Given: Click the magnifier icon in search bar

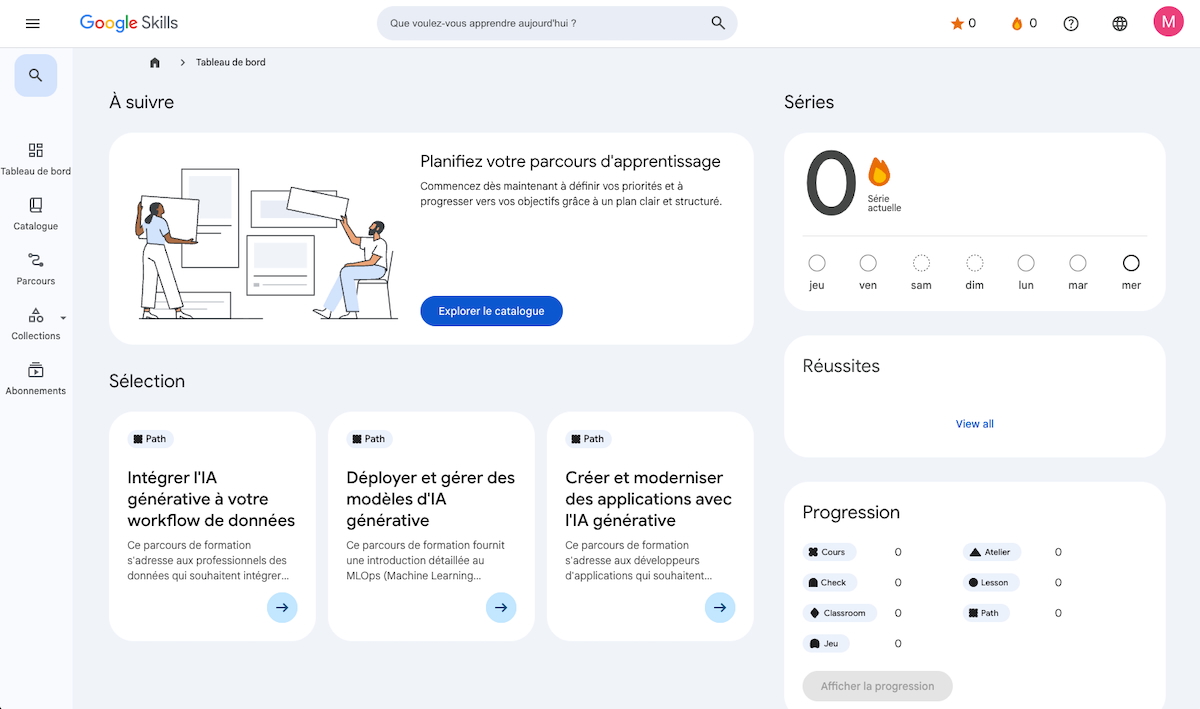Looking at the screenshot, I should point(718,23).
